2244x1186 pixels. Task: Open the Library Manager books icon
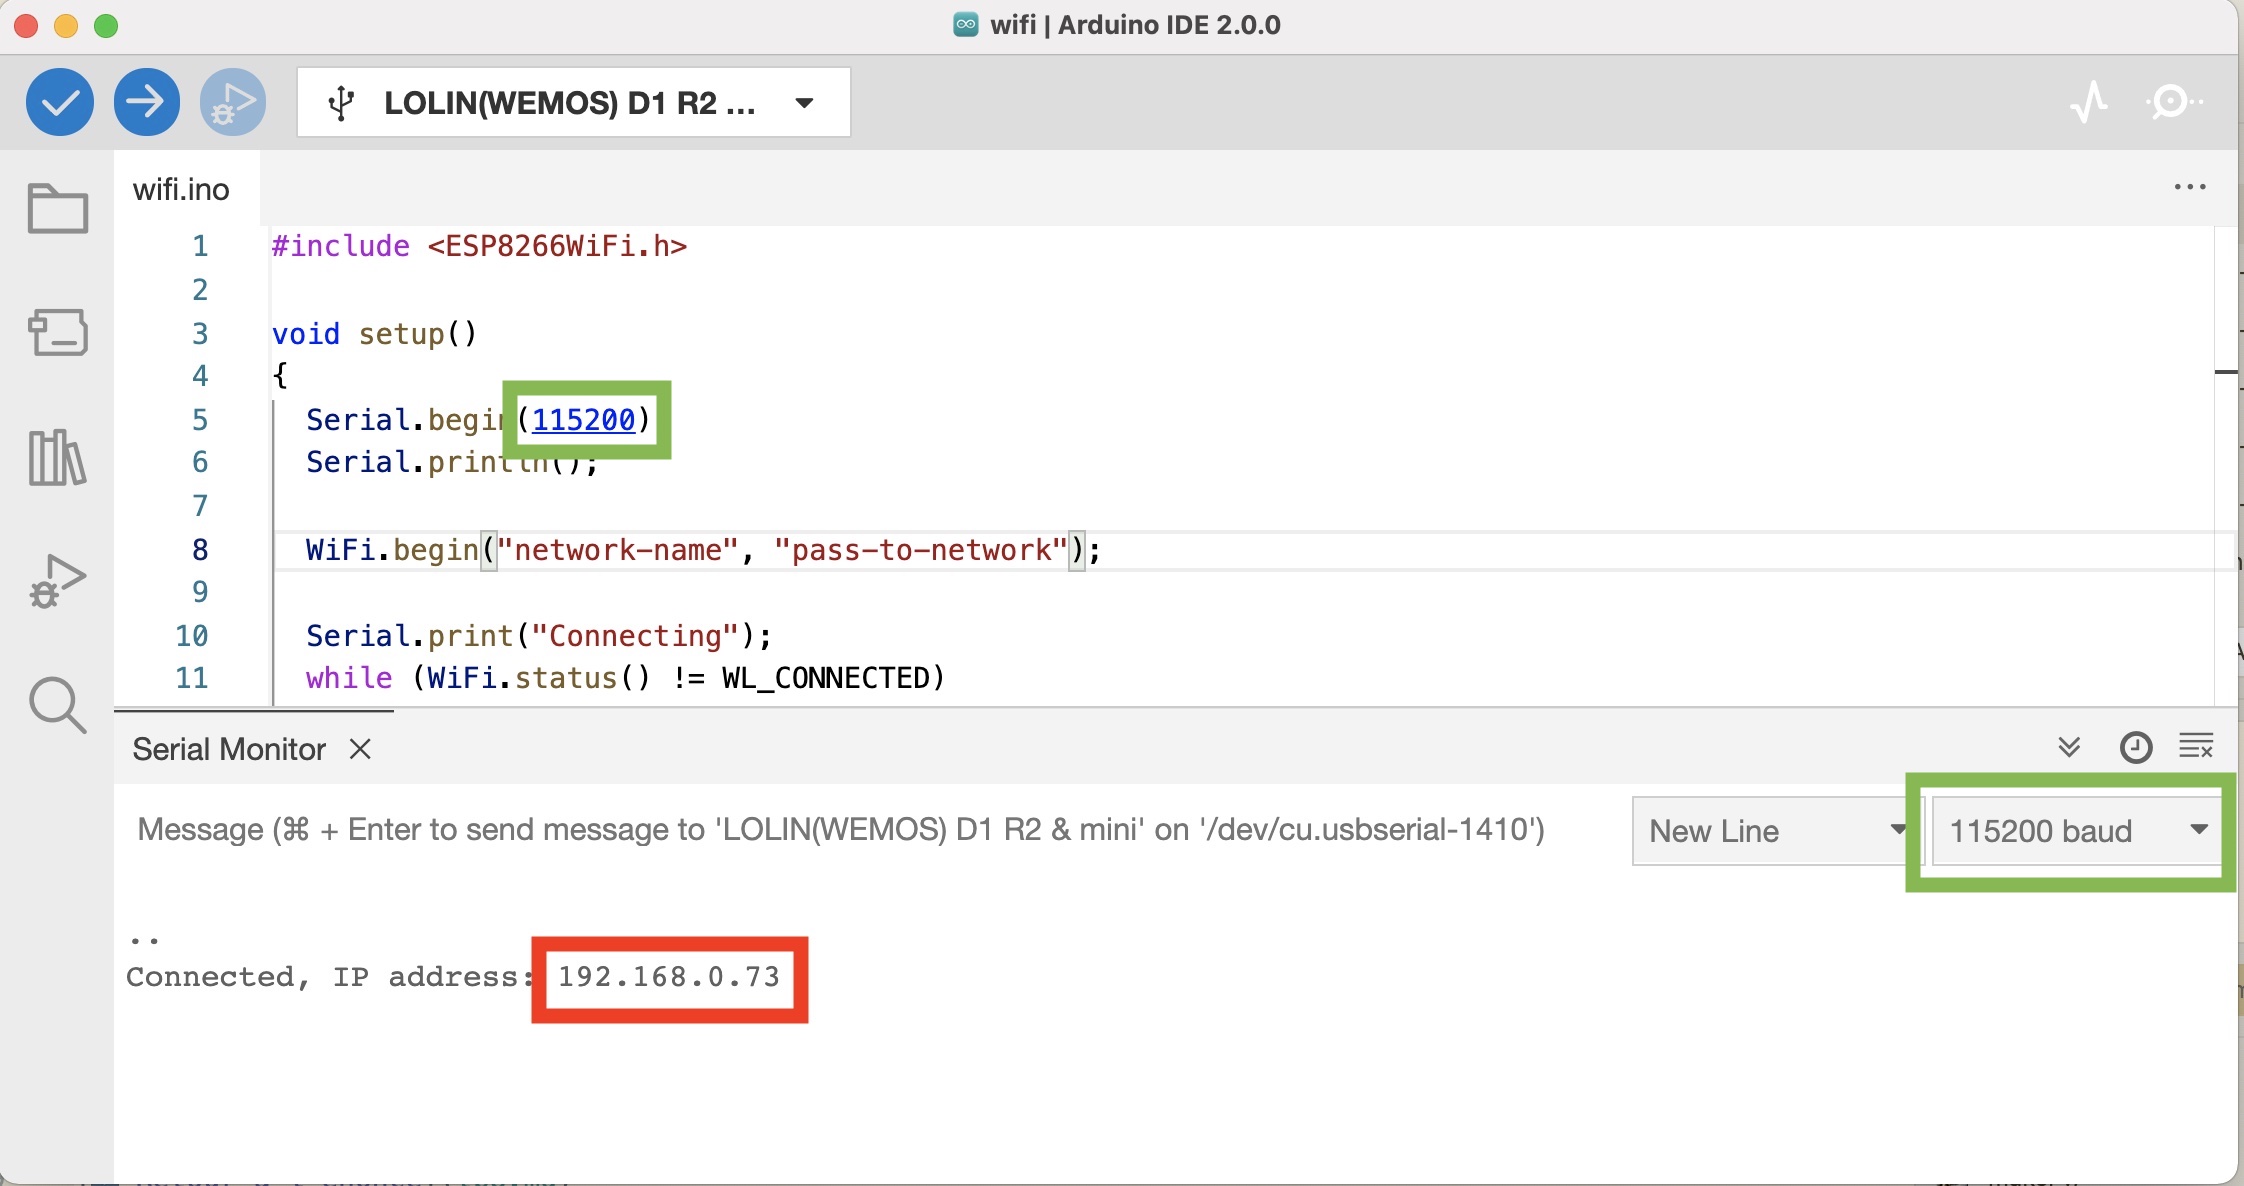pyautogui.click(x=58, y=458)
